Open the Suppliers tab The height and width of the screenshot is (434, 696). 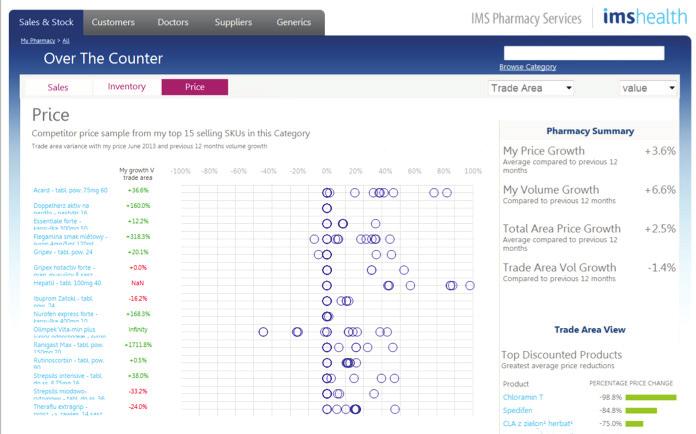(233, 22)
